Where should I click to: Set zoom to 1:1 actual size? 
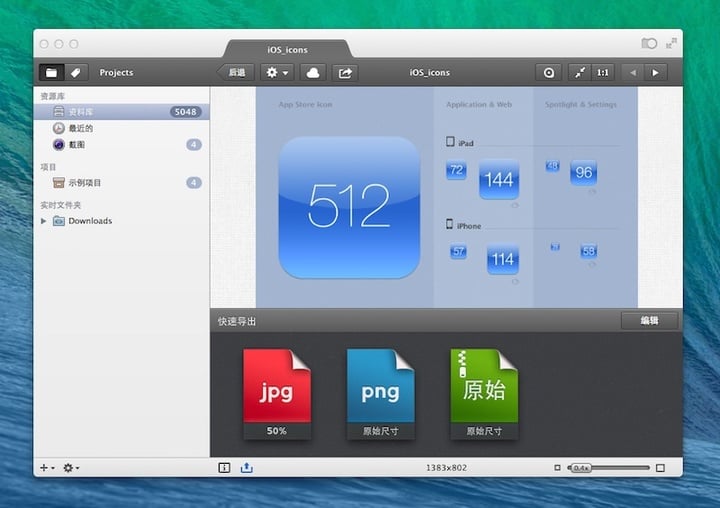[603, 73]
